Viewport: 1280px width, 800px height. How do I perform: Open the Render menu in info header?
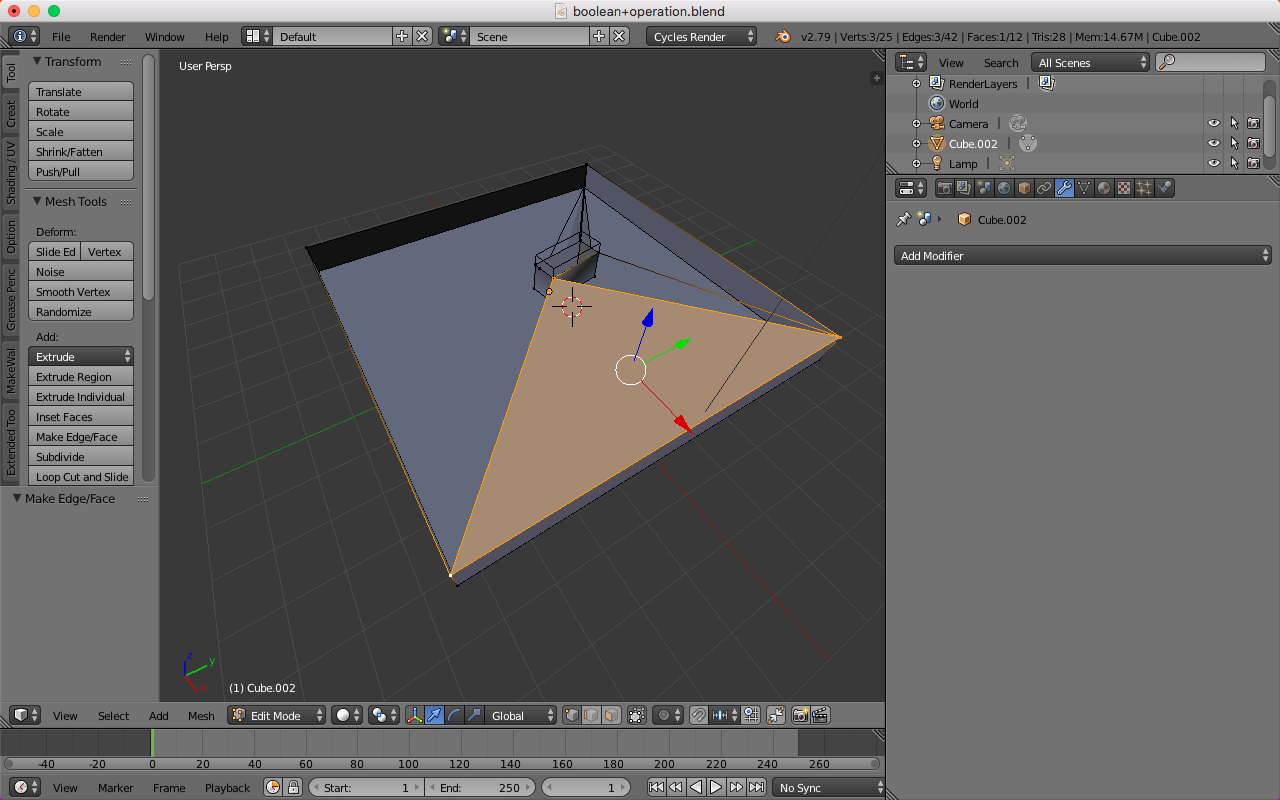(x=108, y=36)
